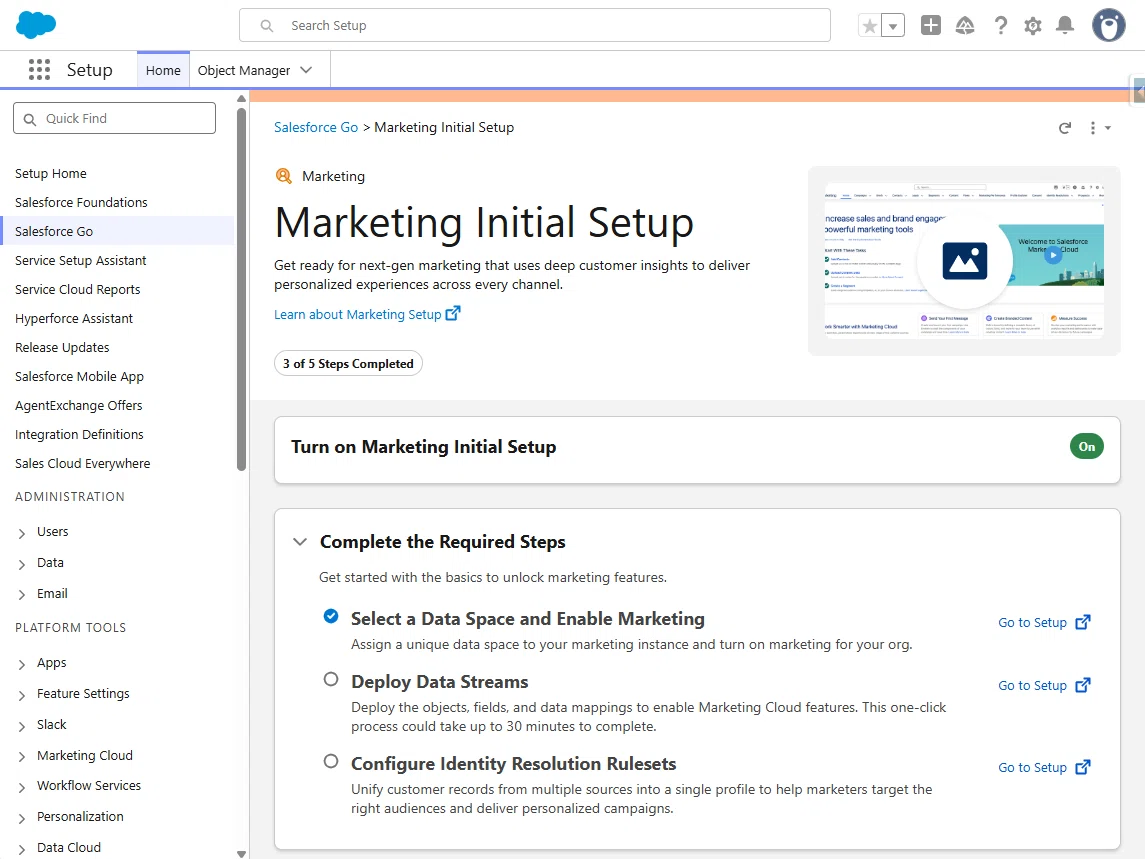Expand the Feature Settings node
Image resolution: width=1145 pixels, height=859 pixels.
(22, 695)
